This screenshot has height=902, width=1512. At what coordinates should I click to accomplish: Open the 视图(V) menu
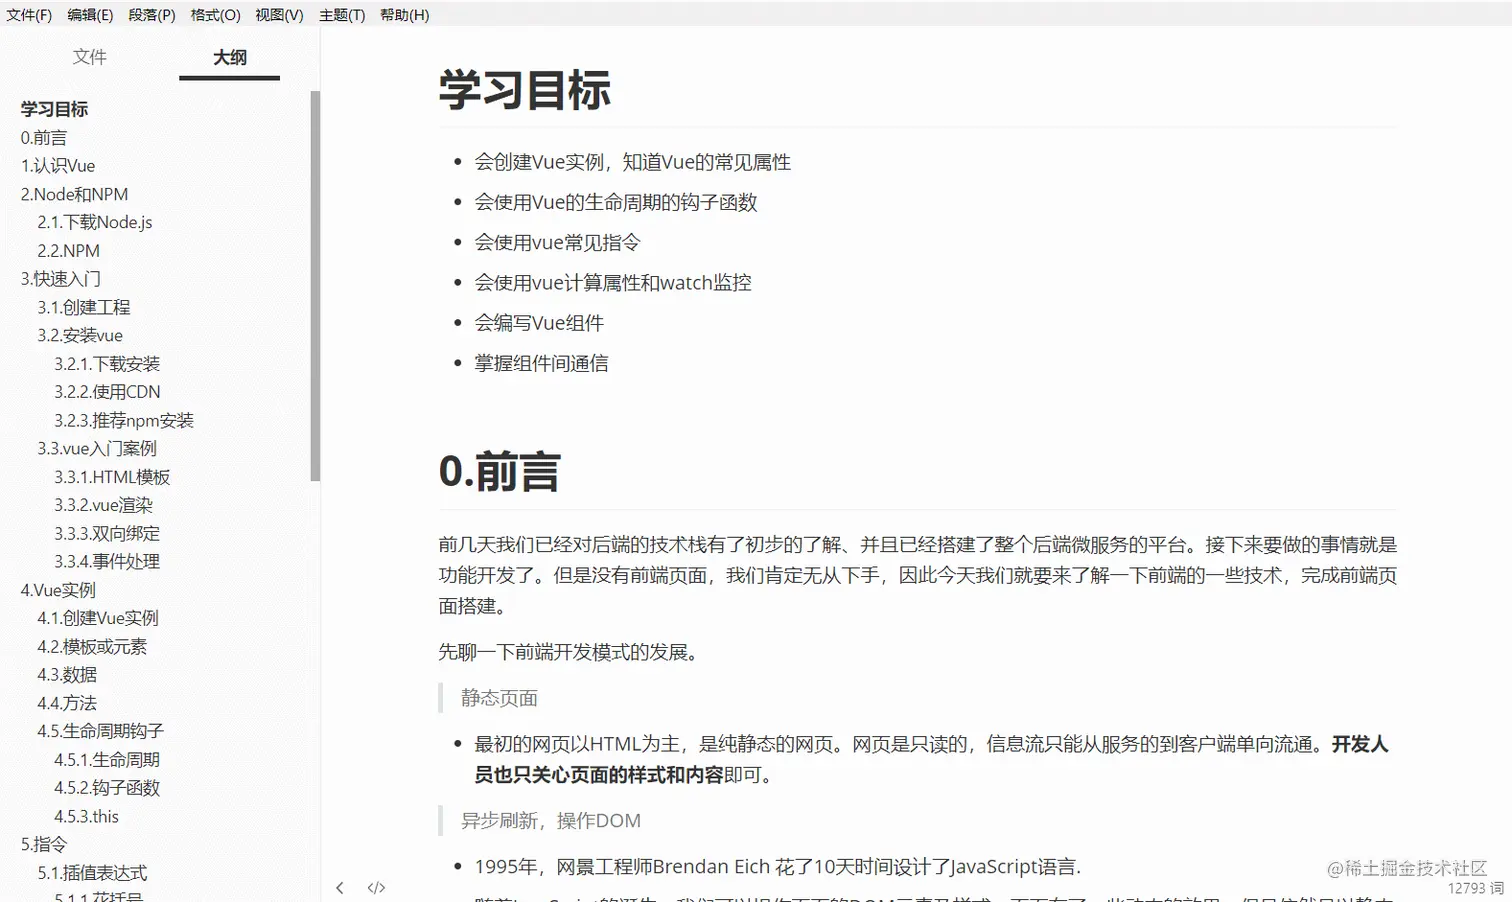coord(280,15)
